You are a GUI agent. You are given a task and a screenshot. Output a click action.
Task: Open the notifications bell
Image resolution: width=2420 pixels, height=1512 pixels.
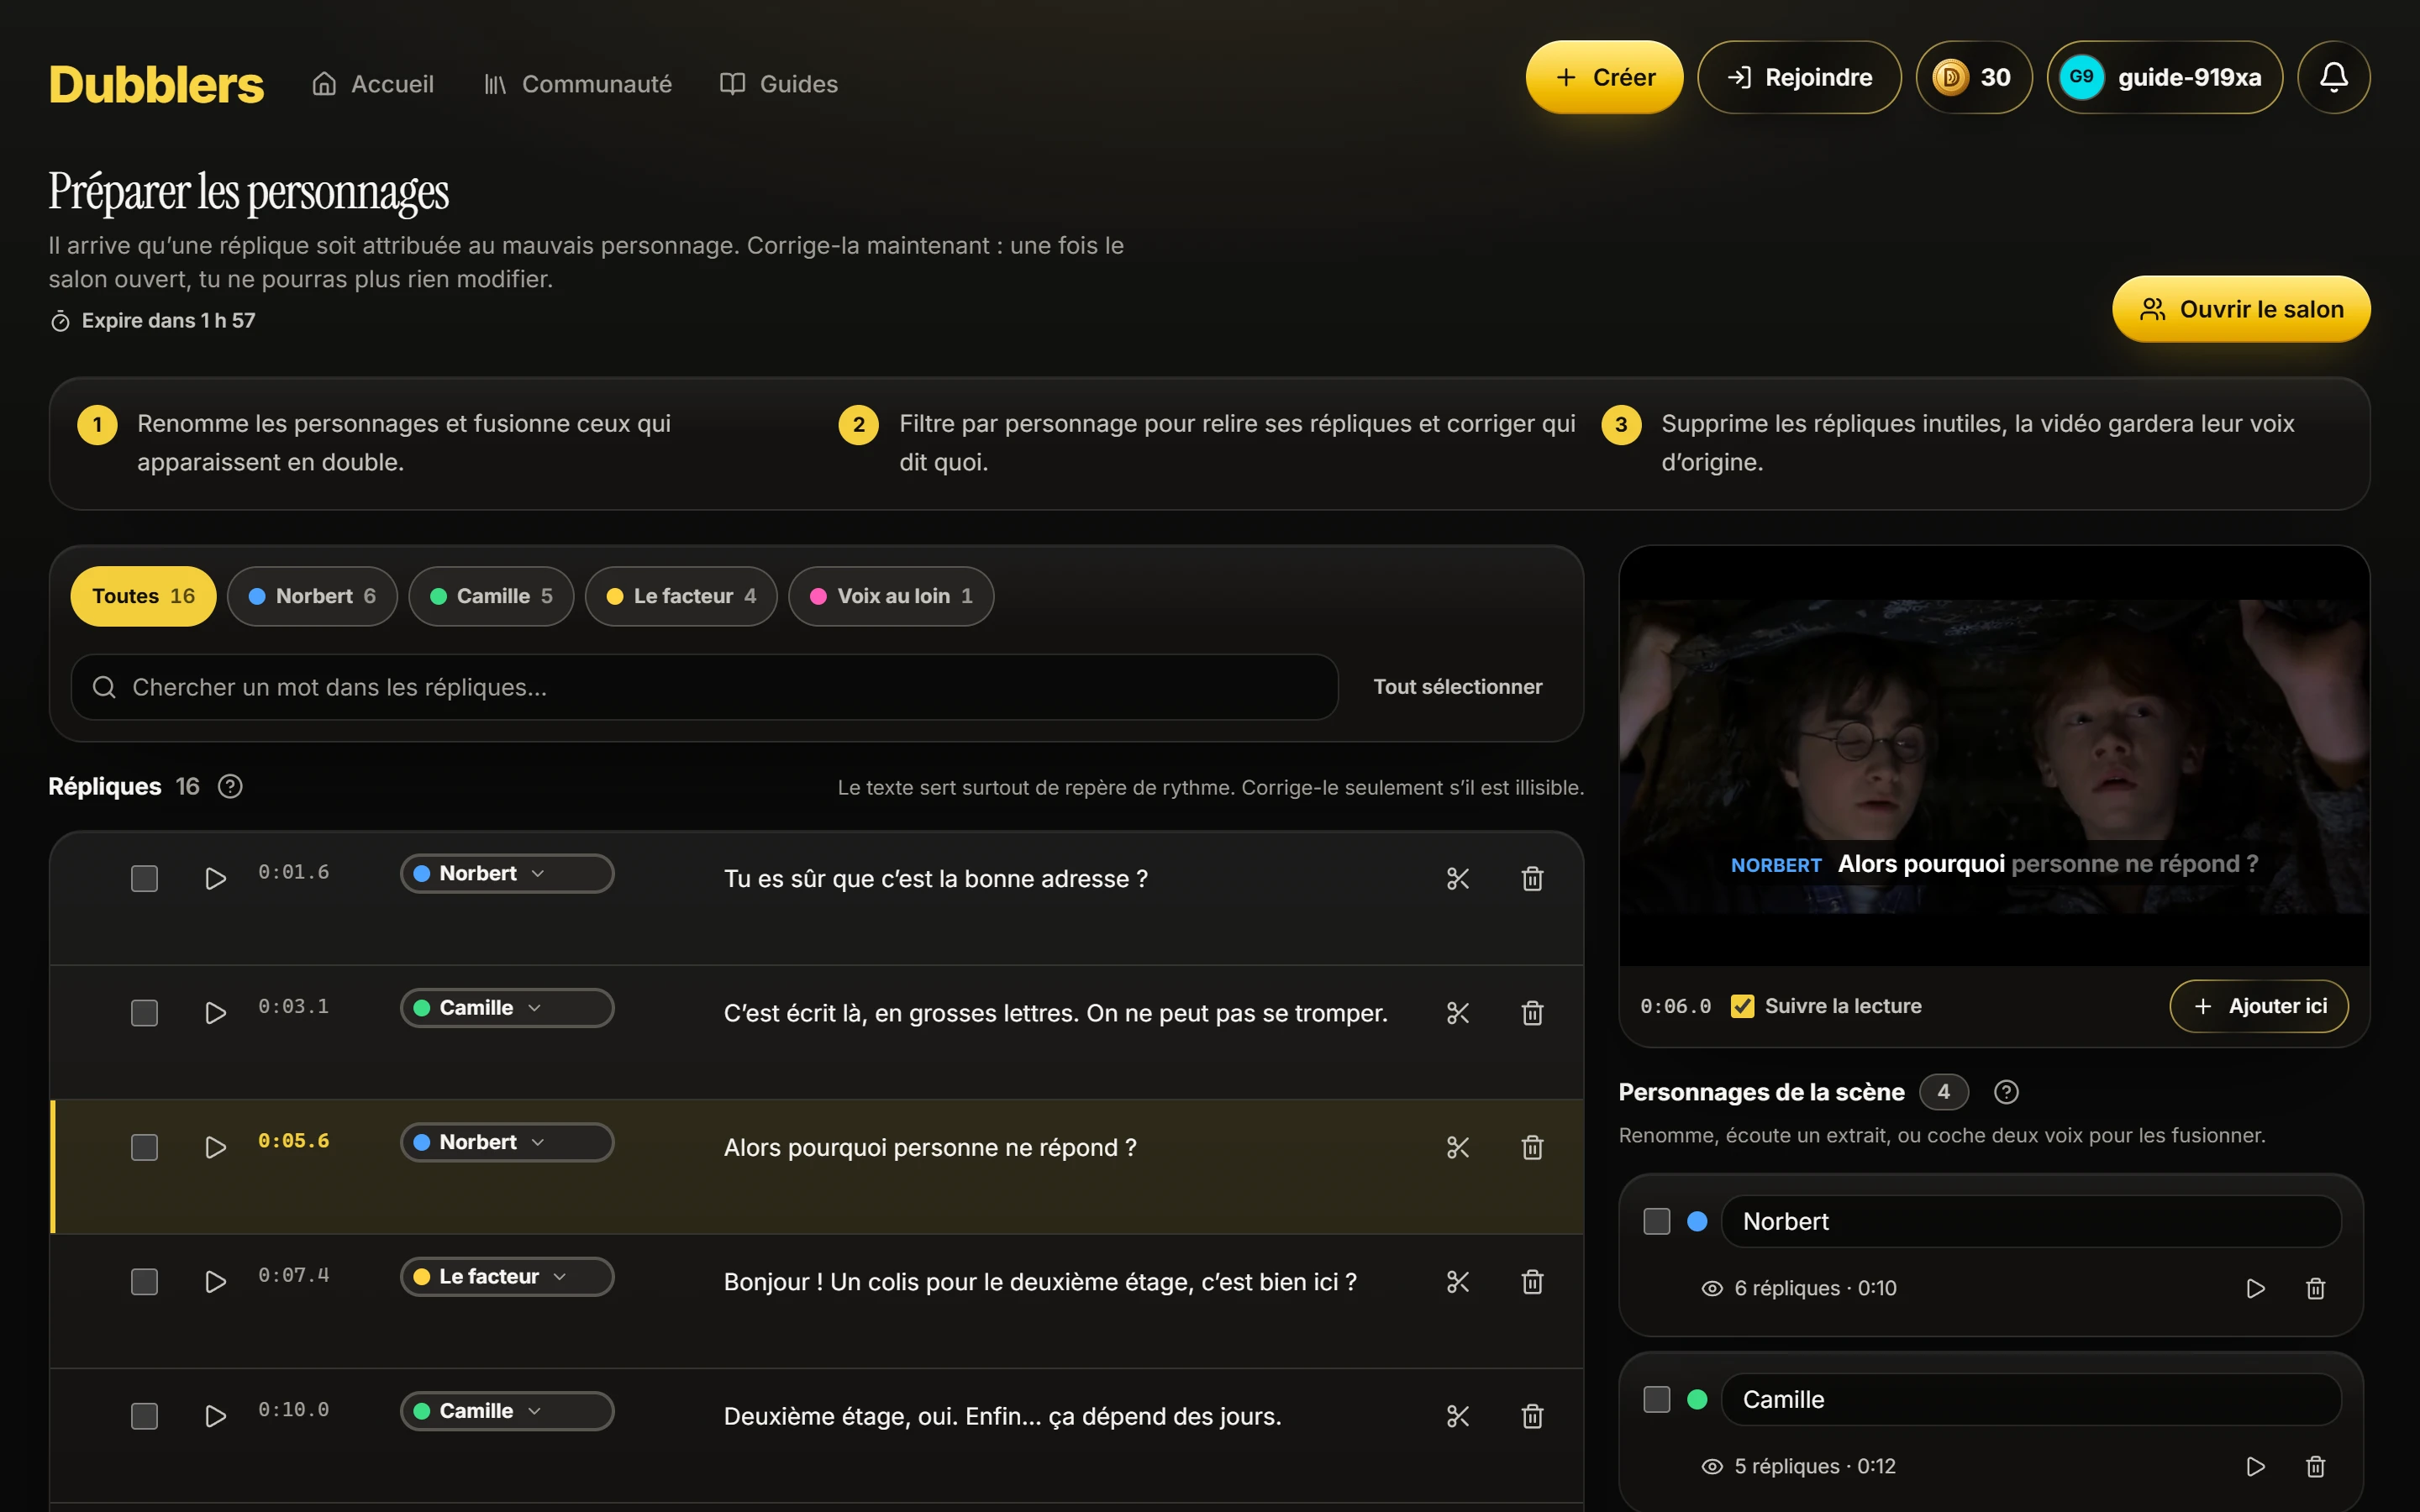tap(2333, 77)
